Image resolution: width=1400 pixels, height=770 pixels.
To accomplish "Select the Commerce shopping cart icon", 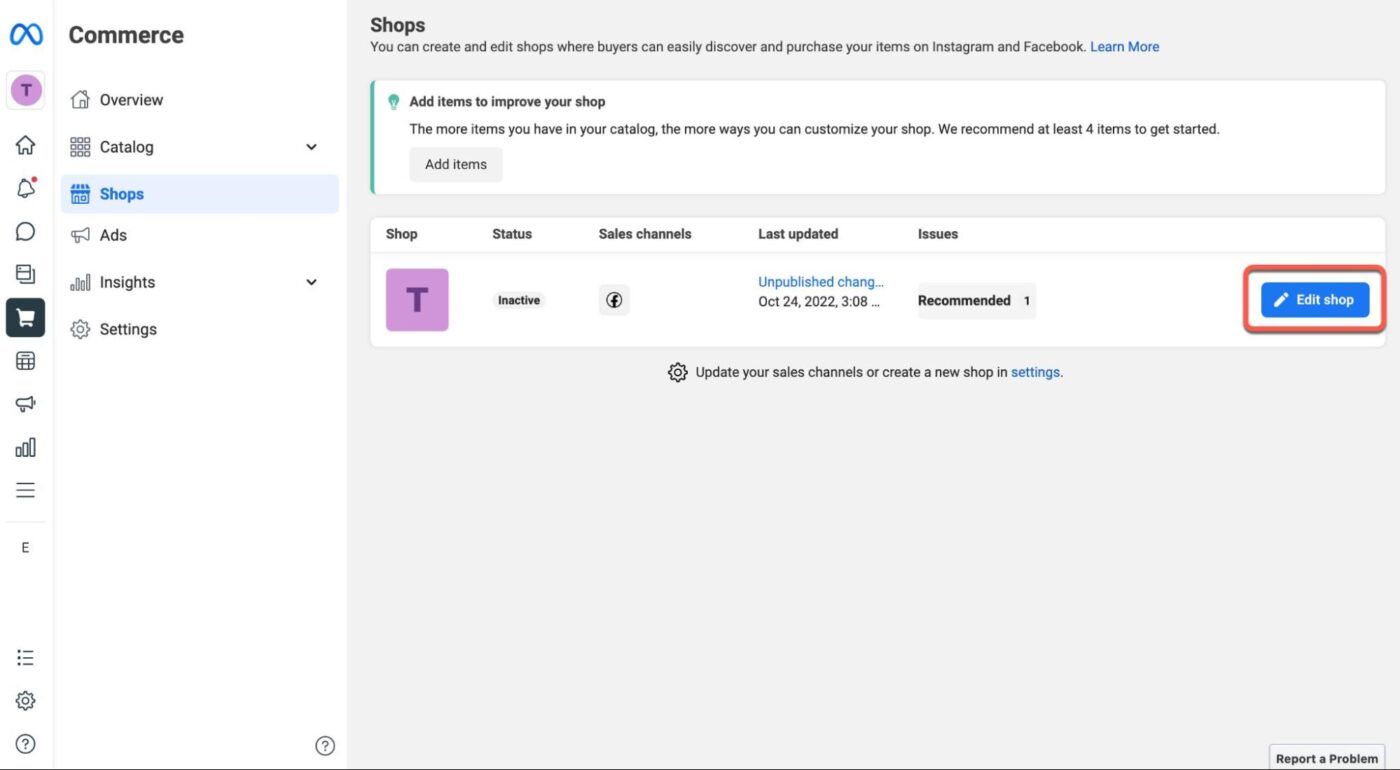I will [26, 318].
